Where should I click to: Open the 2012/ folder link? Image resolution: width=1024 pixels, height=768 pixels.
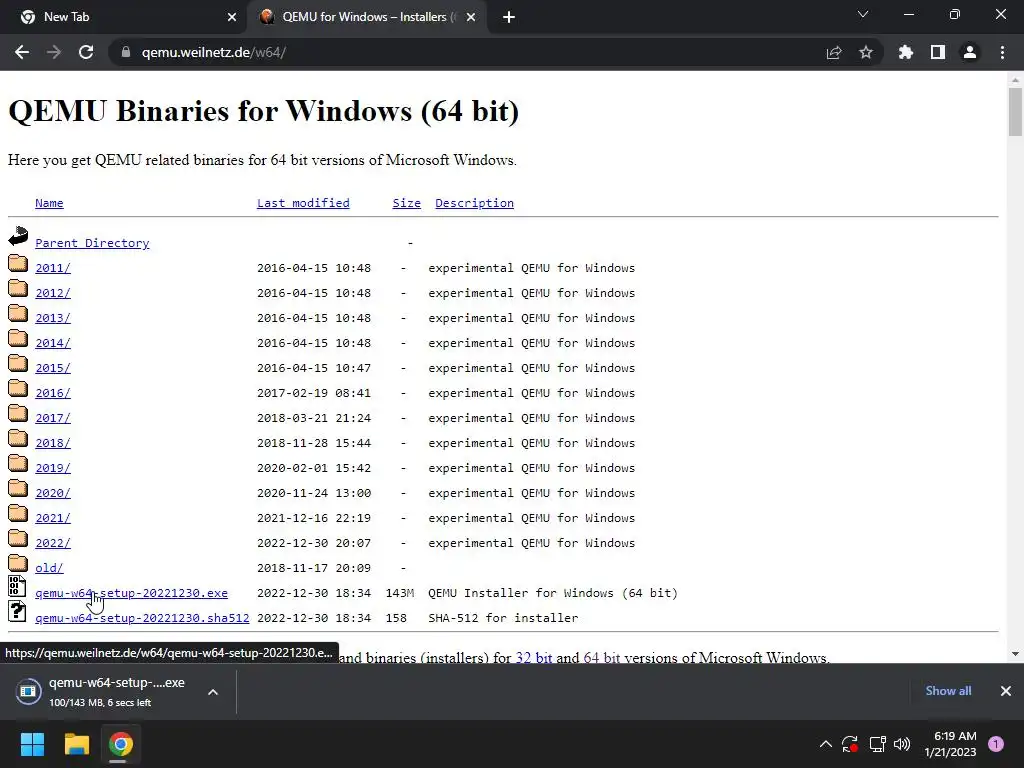tap(53, 293)
